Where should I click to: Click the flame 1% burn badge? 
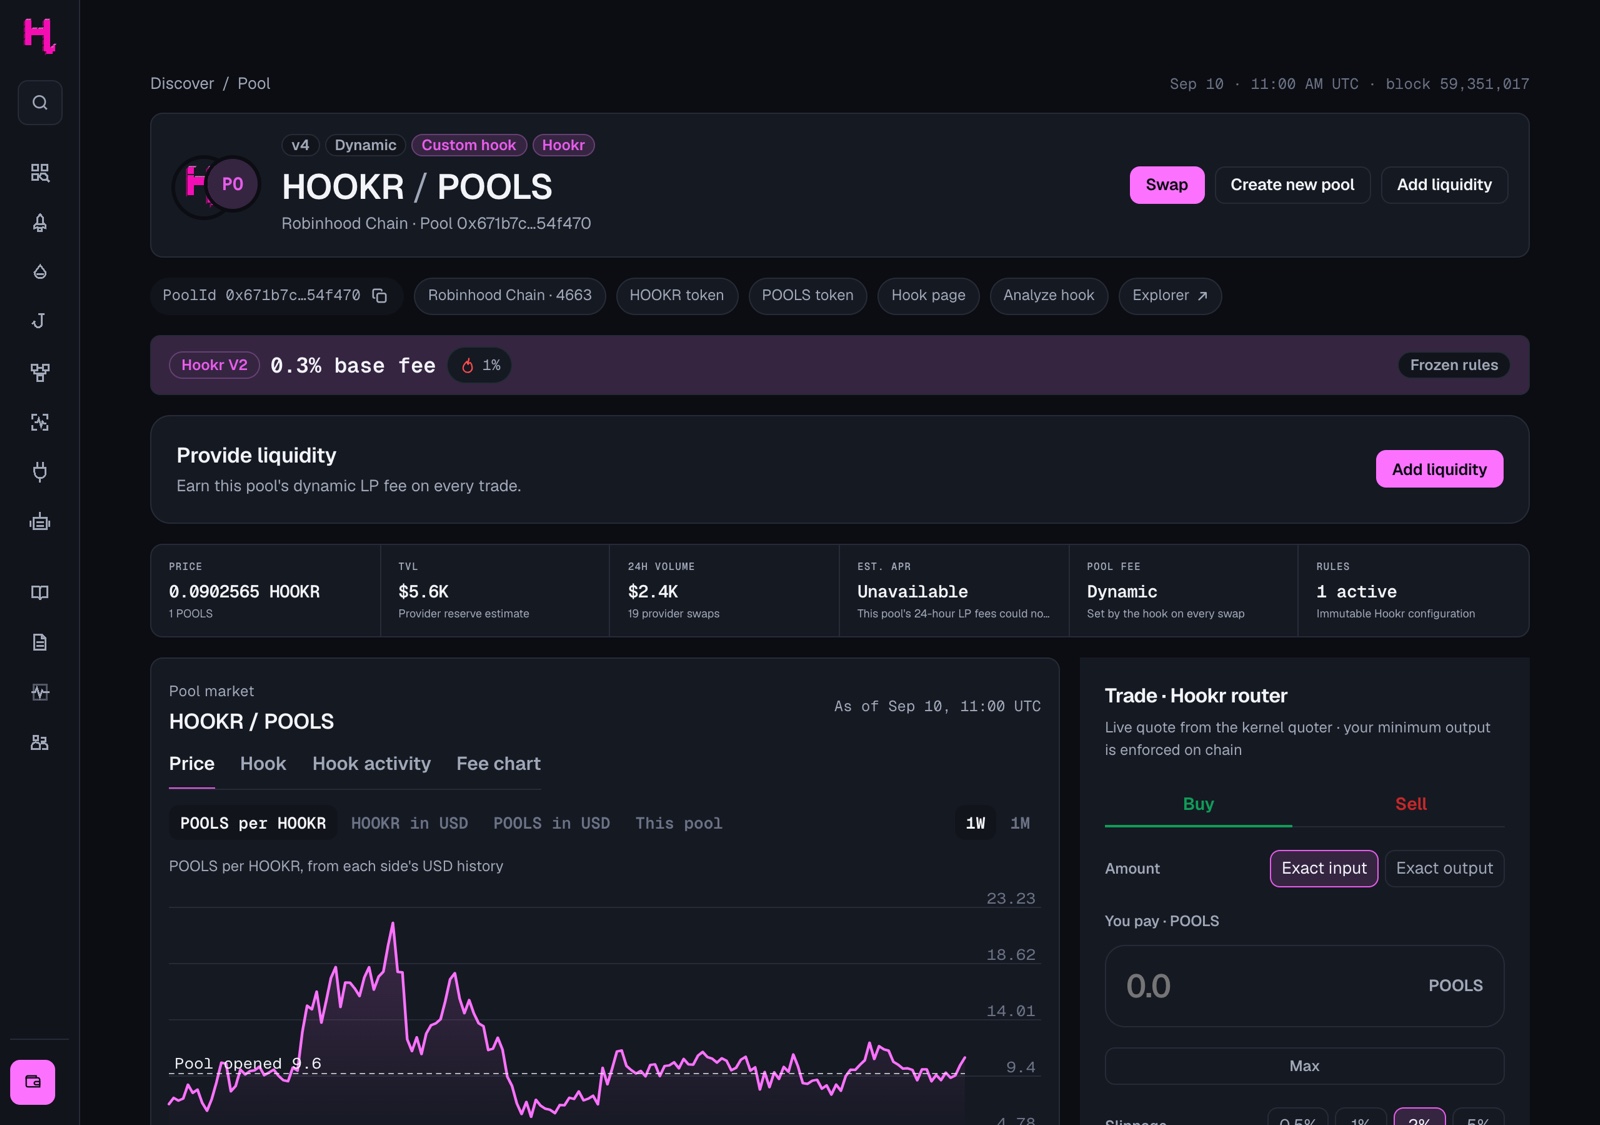[x=480, y=365]
